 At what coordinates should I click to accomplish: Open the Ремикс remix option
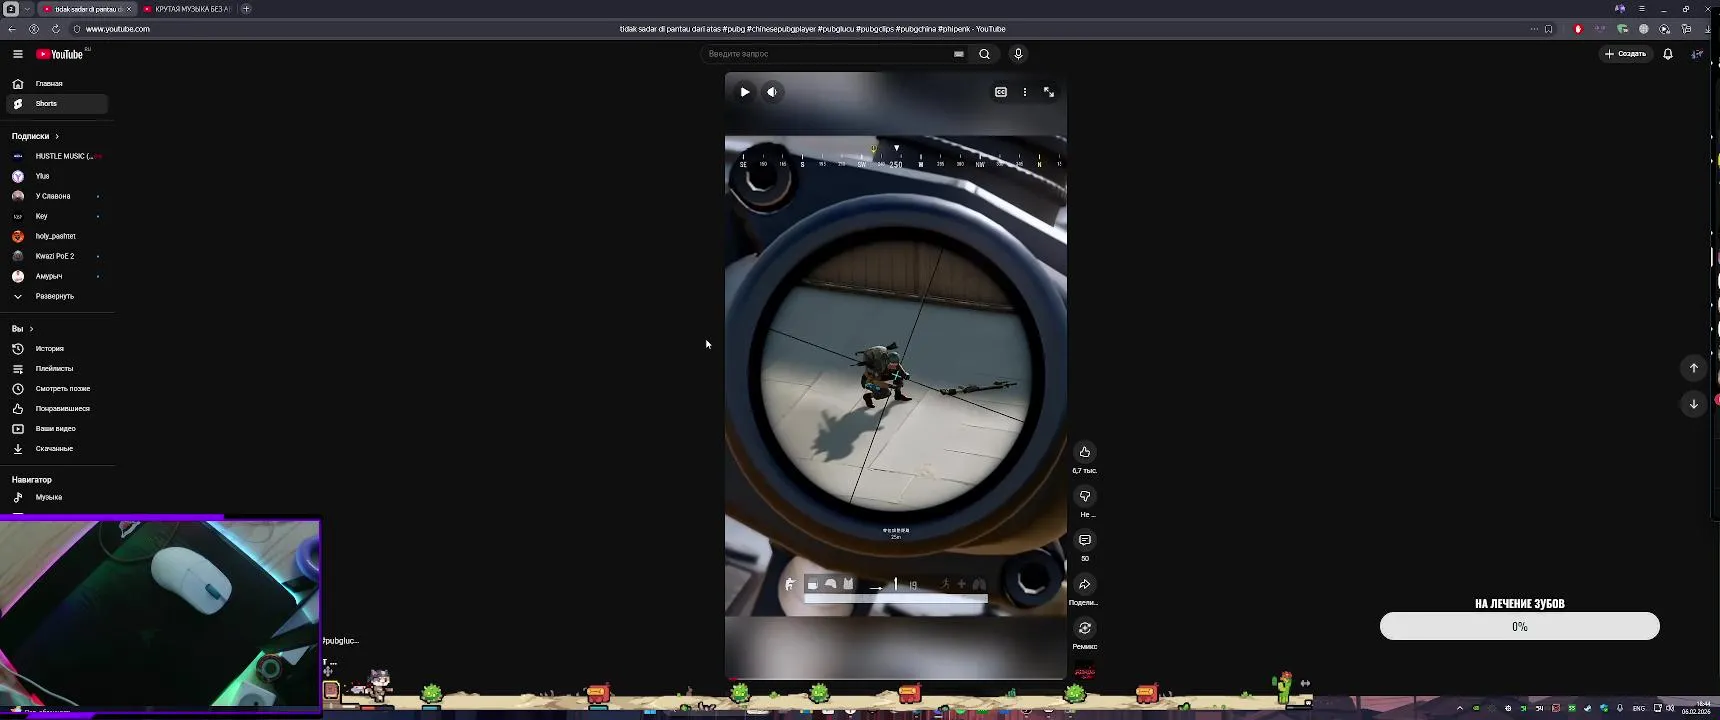1085,628
